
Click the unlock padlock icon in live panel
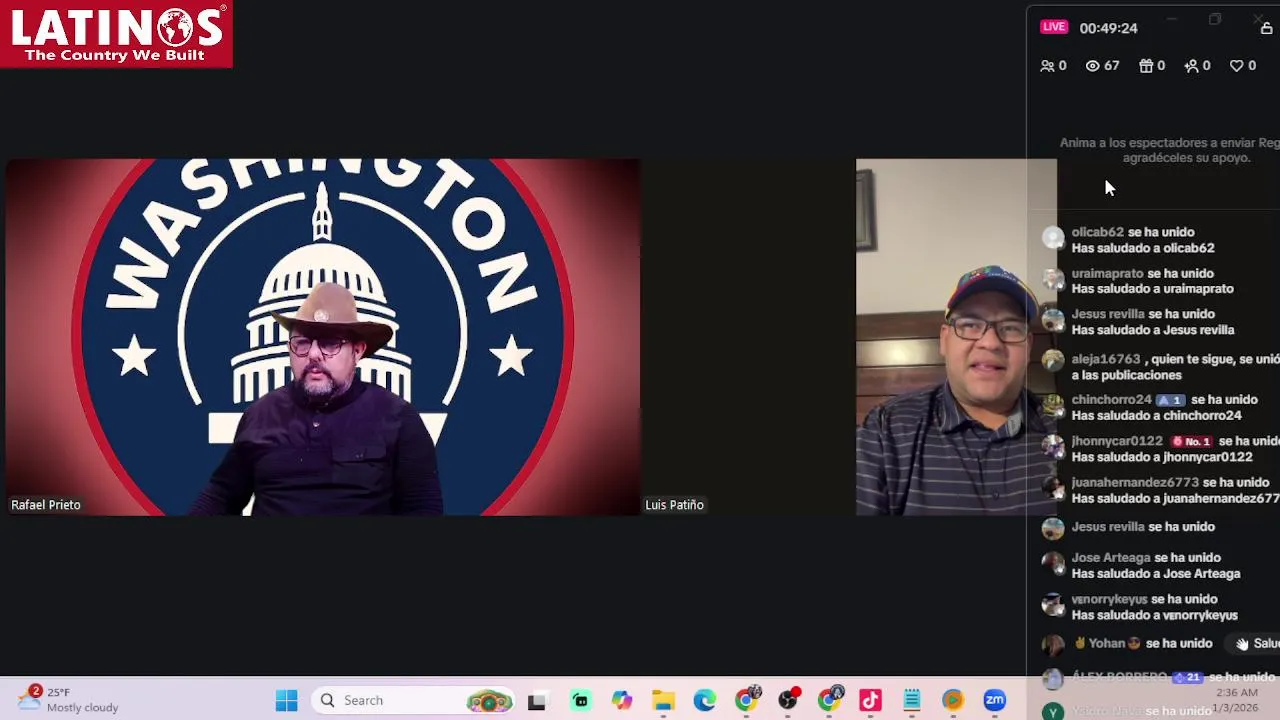[x=1266, y=28]
